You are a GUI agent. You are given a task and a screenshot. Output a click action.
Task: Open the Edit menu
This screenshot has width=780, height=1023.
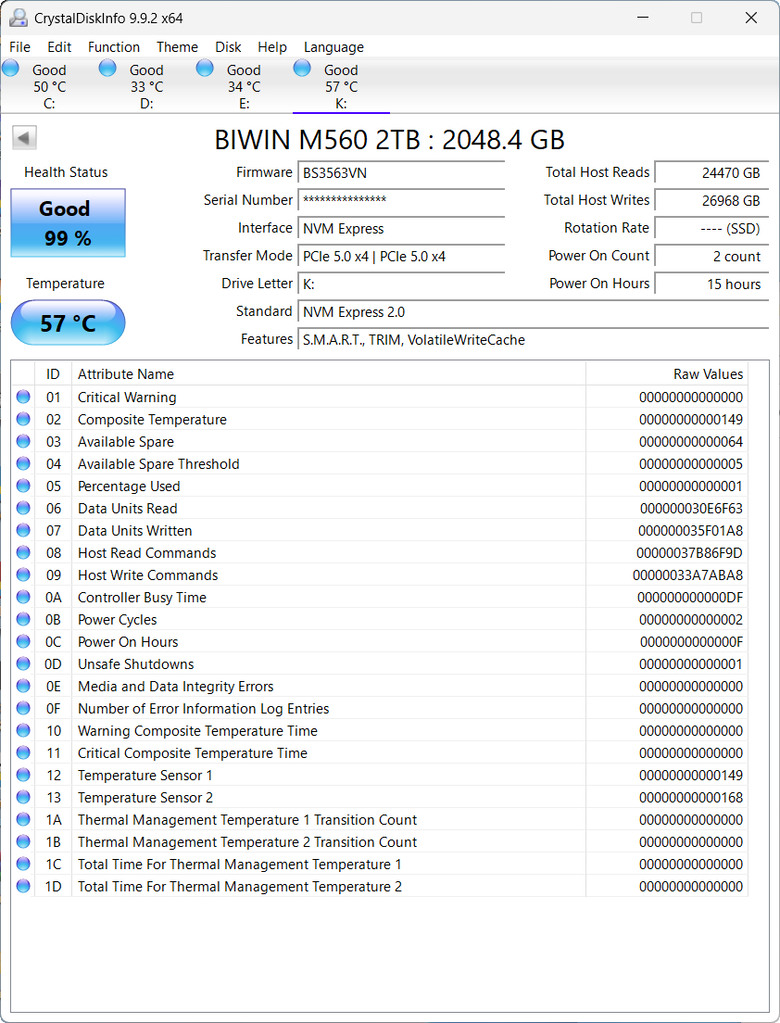pyautogui.click(x=59, y=47)
